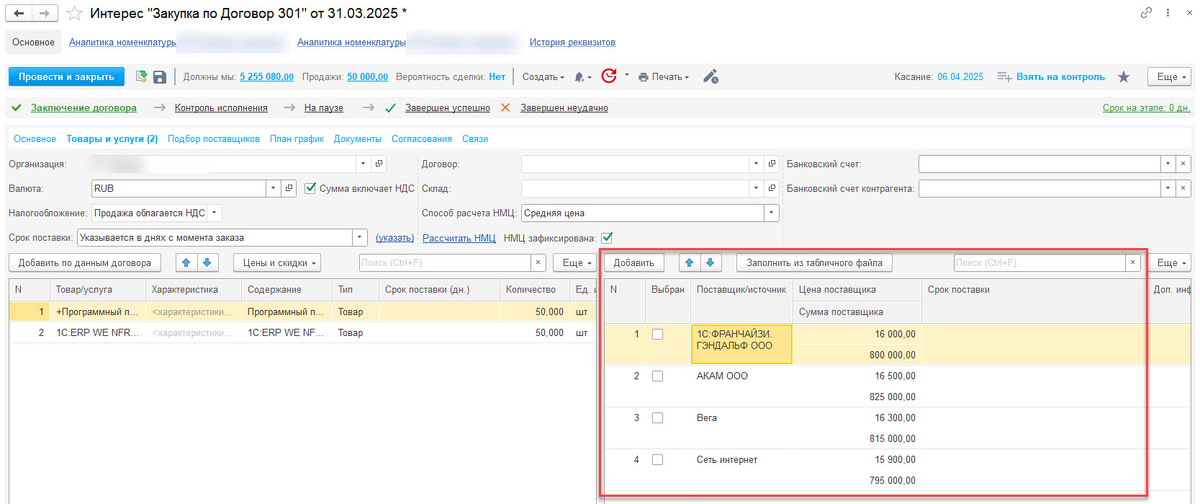Image resolution: width=1200 pixels, height=504 pixels.
Task: Click the goods table search field
Action: pos(445,262)
